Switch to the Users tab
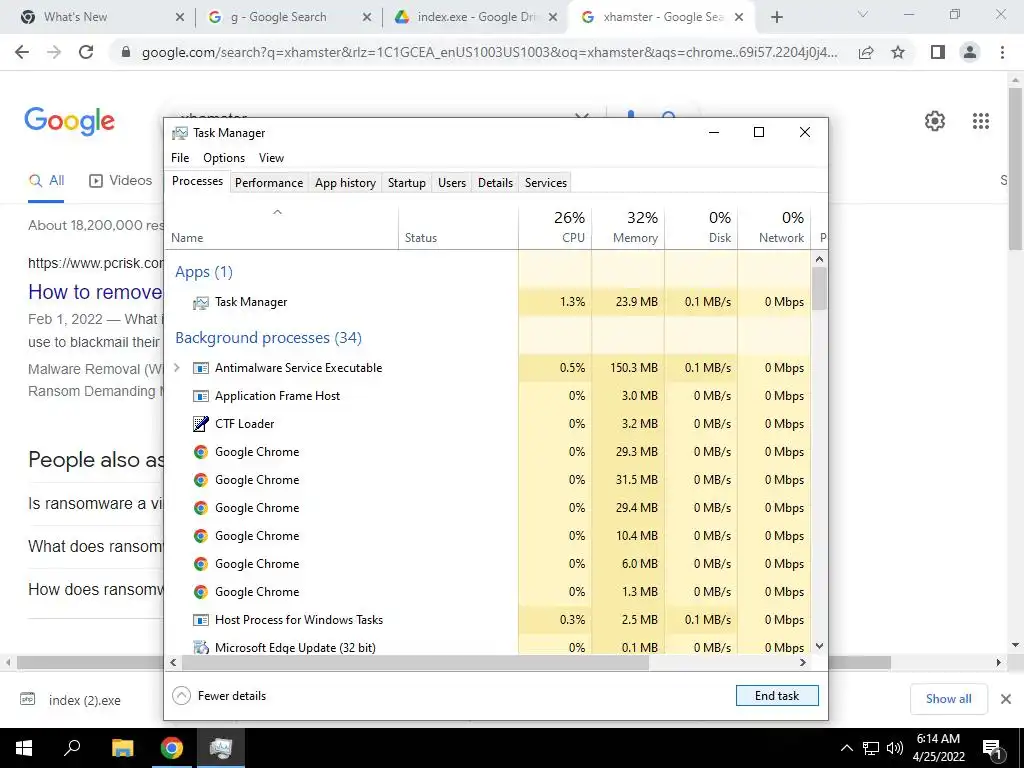This screenshot has width=1024, height=768. [452, 183]
